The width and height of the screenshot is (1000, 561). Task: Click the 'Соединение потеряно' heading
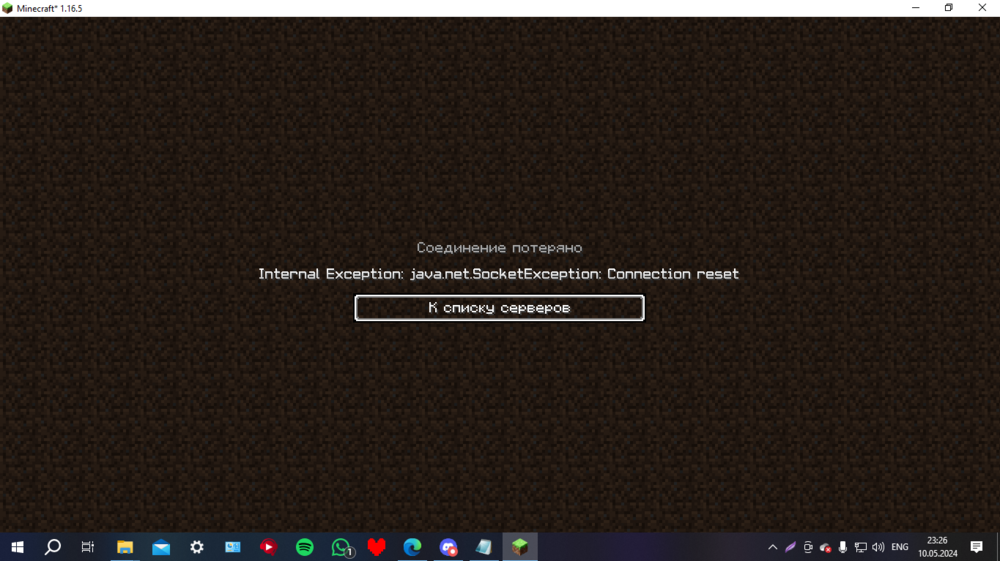coord(499,248)
